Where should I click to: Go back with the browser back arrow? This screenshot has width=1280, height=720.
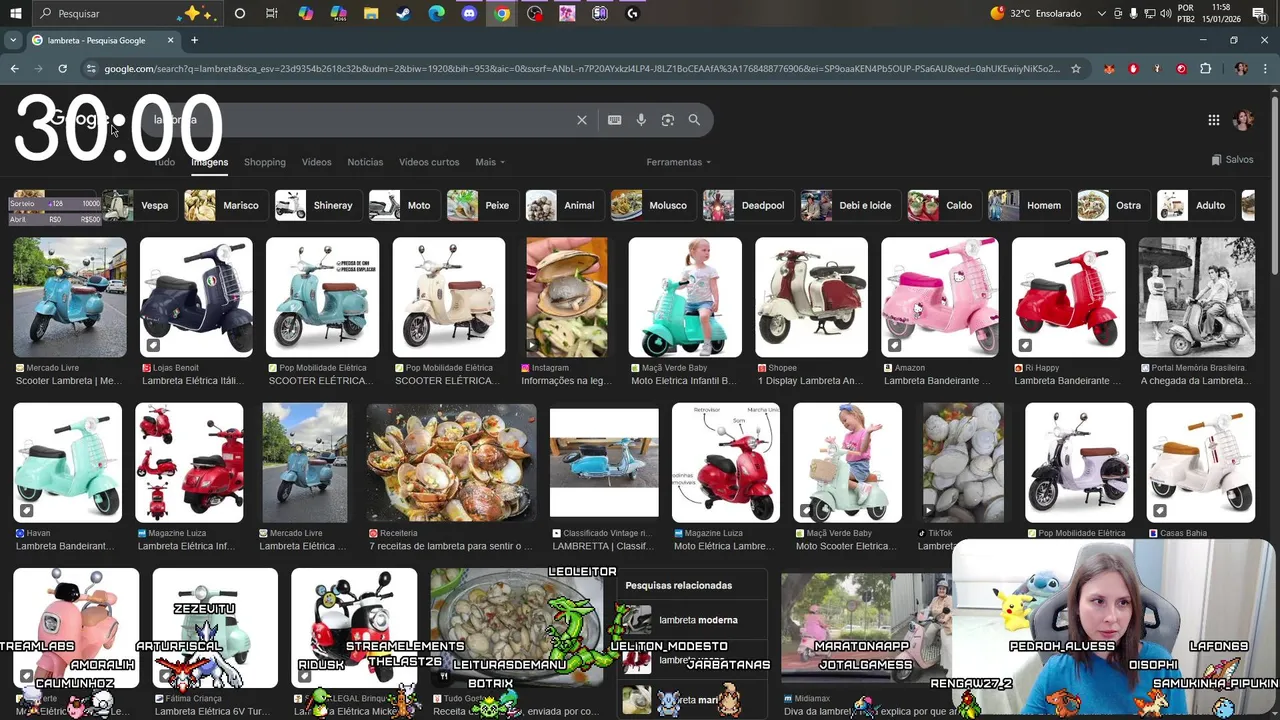pos(14,69)
